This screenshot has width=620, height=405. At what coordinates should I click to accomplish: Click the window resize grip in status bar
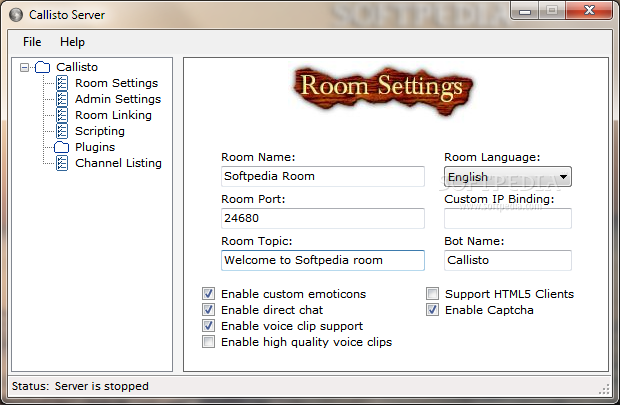[604, 389]
